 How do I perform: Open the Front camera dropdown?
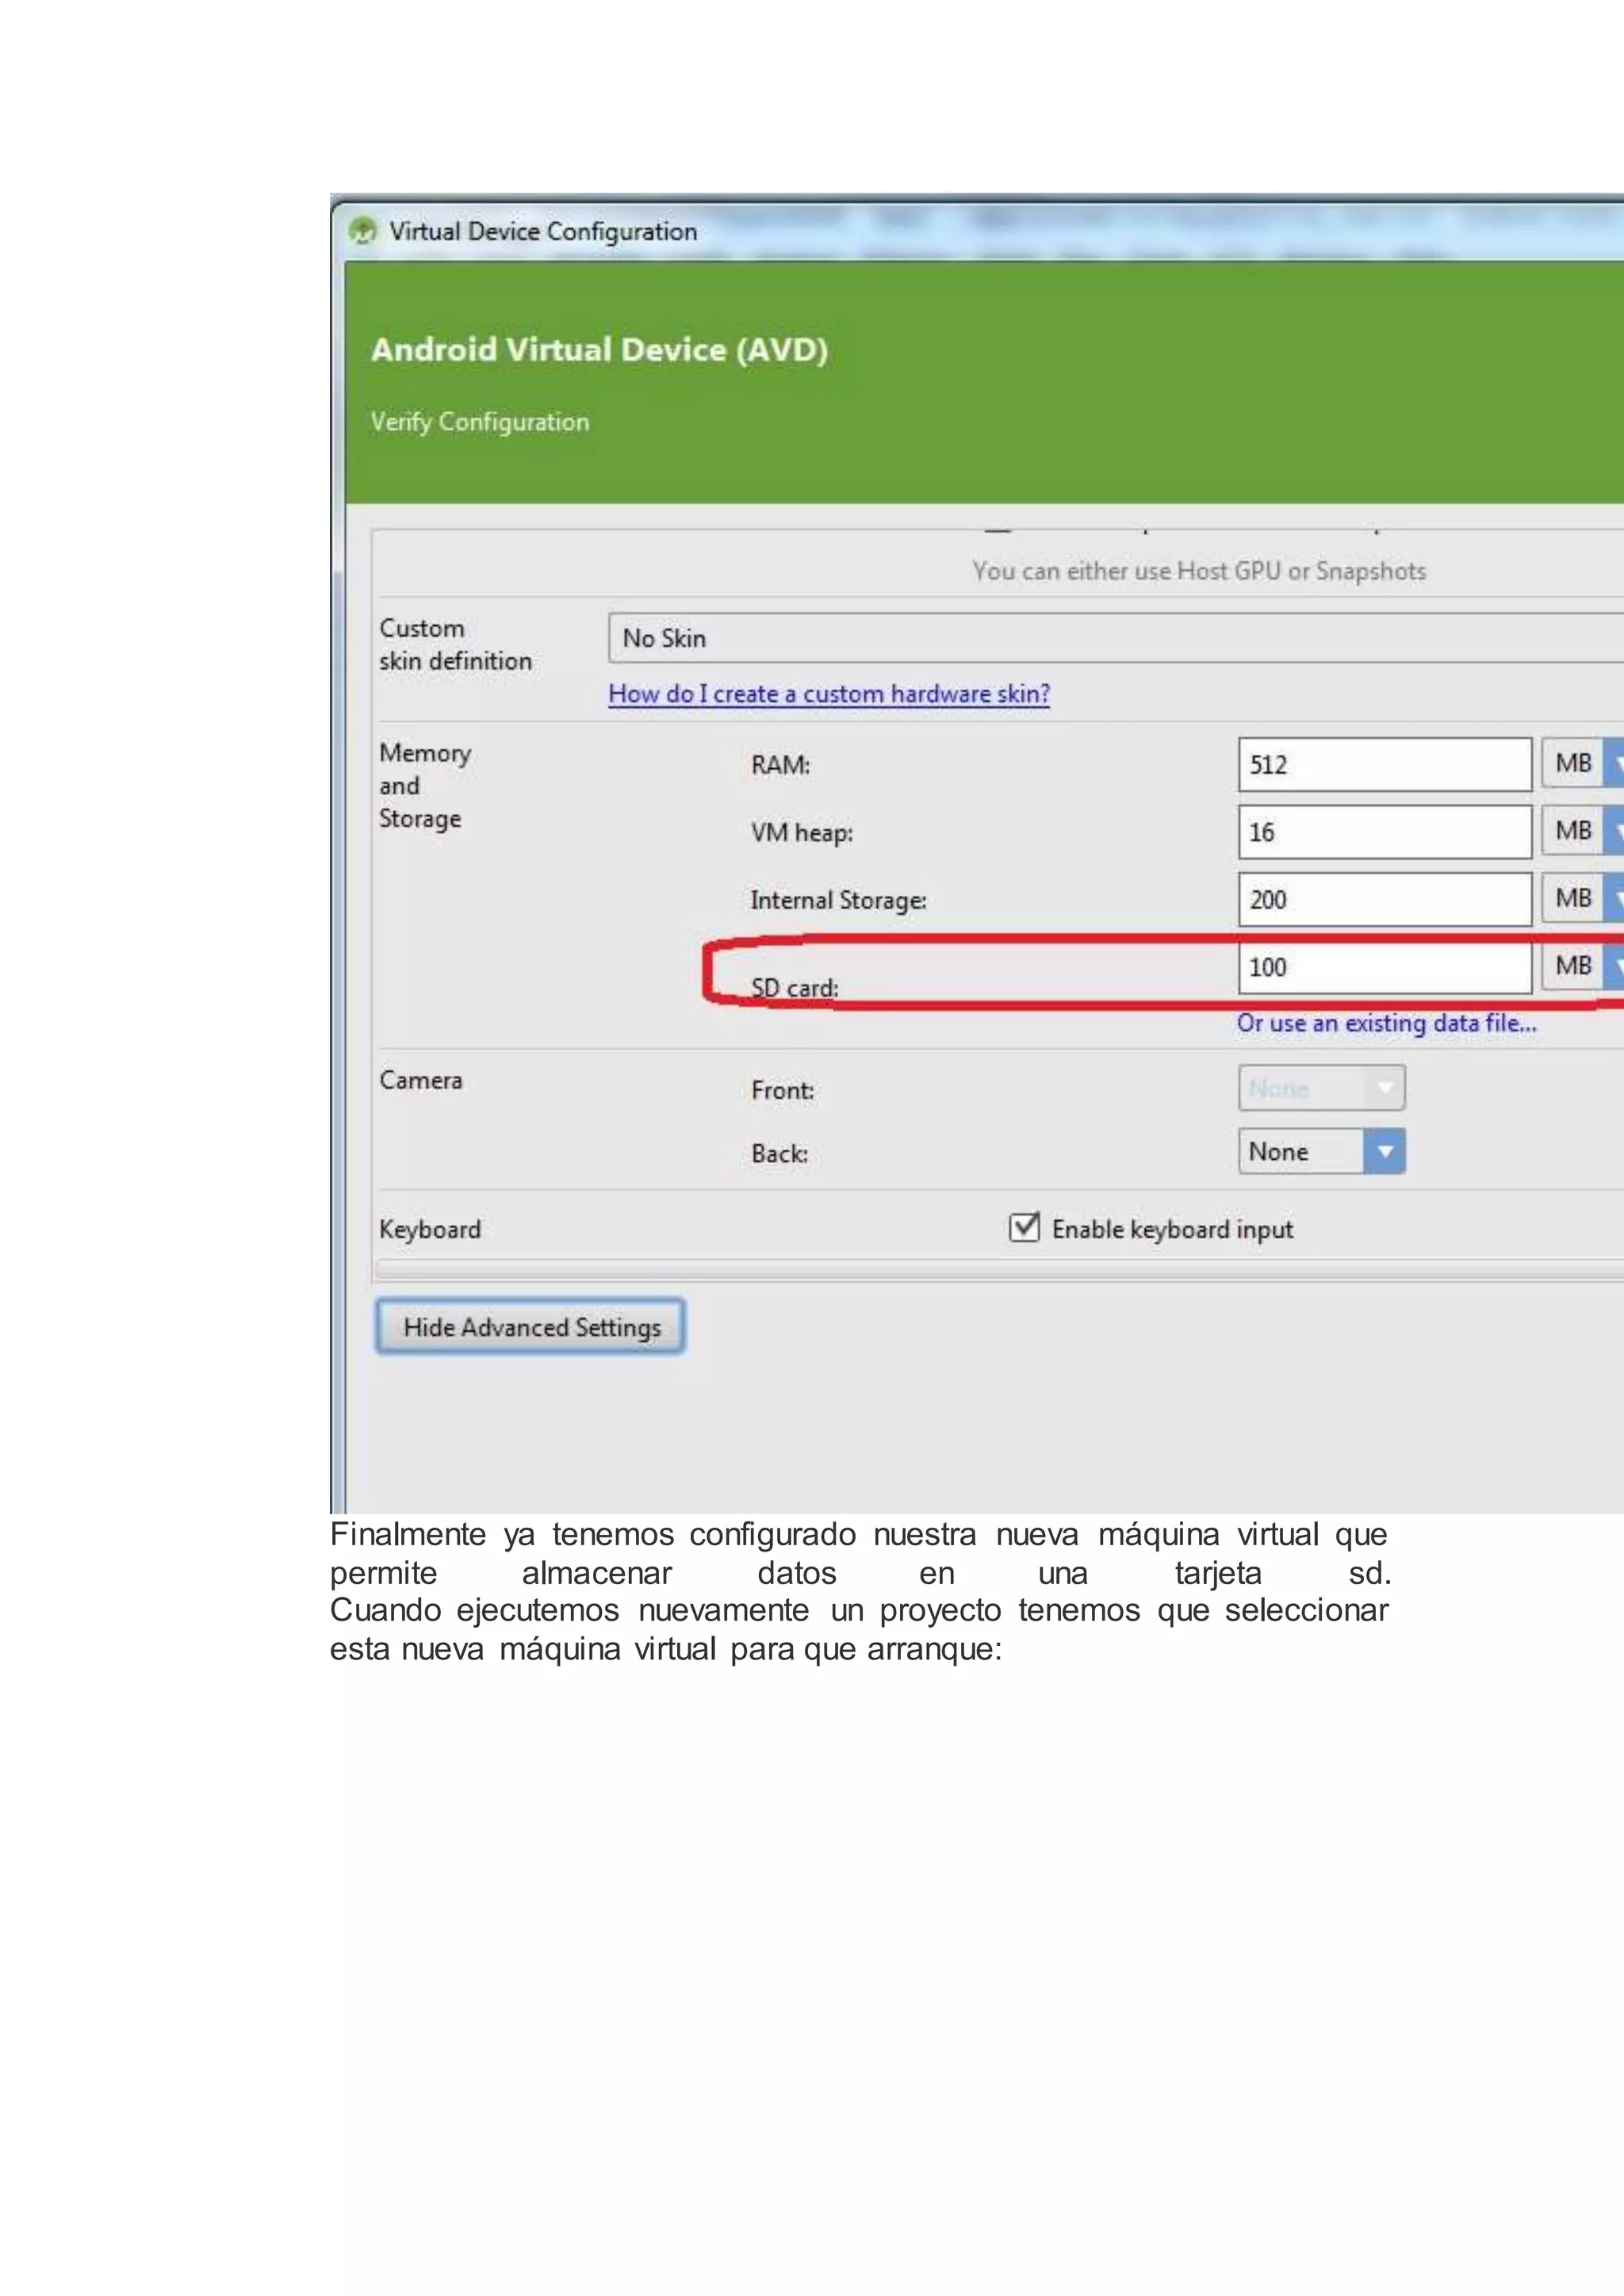pos(1321,1088)
